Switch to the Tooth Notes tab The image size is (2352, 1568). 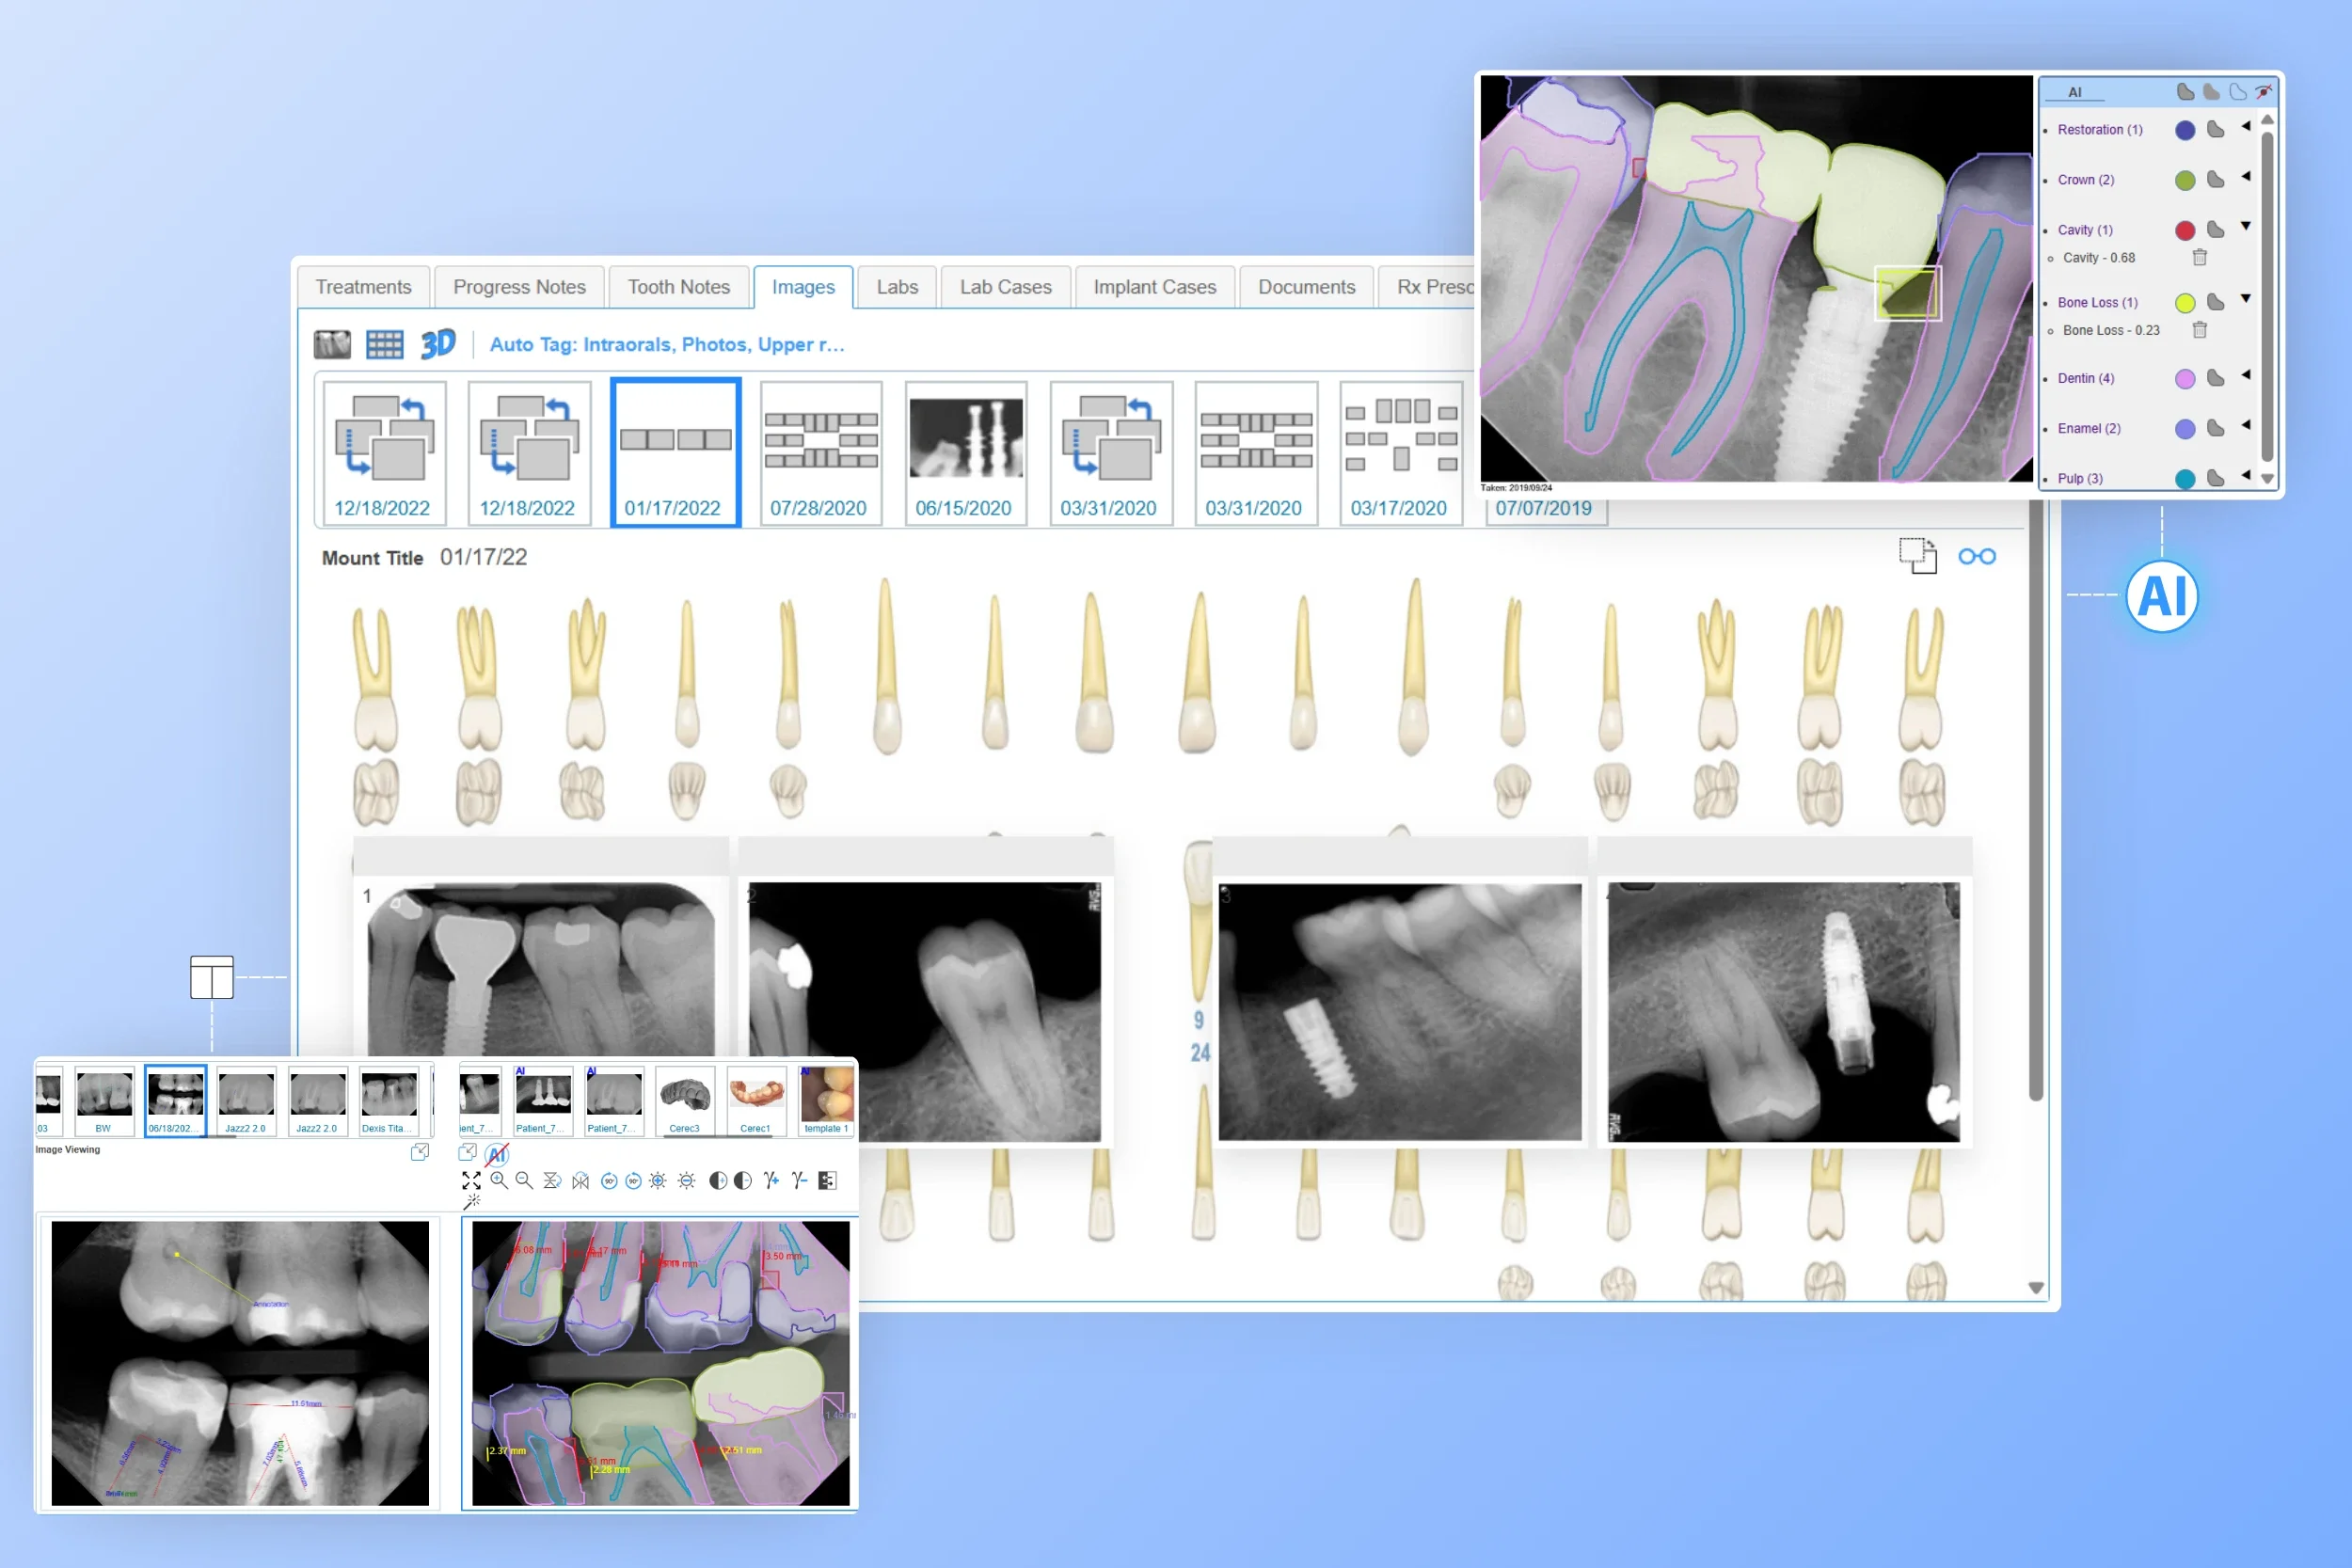tap(679, 287)
